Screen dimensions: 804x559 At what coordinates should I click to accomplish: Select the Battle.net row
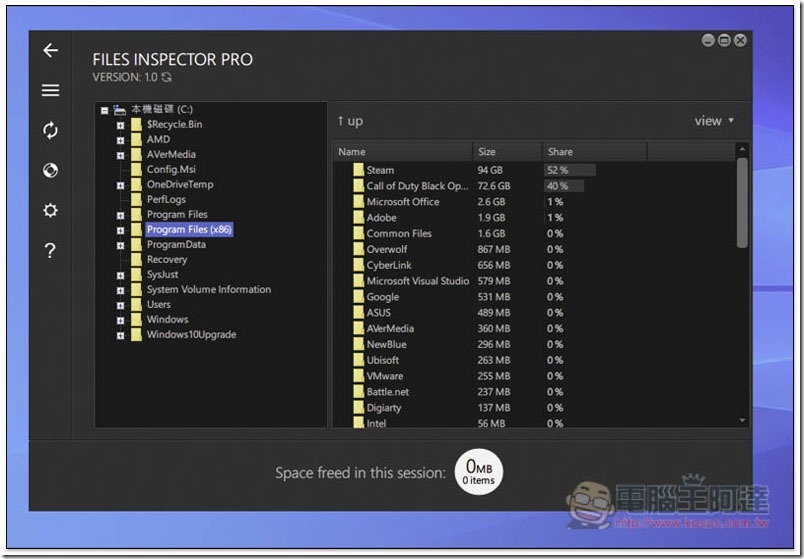[535, 392]
